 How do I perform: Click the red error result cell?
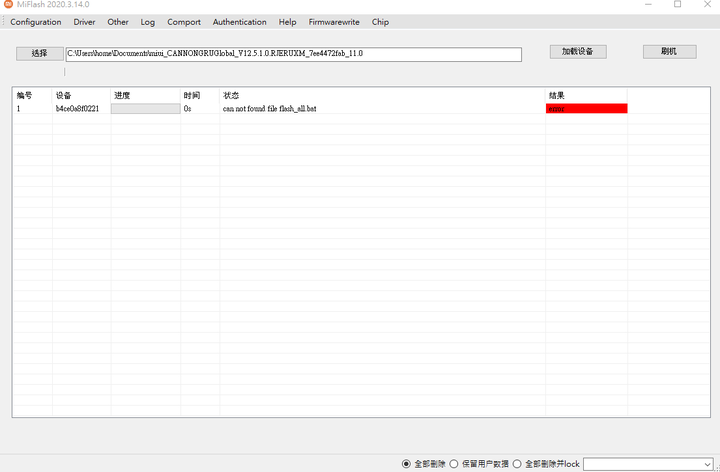[586, 108]
